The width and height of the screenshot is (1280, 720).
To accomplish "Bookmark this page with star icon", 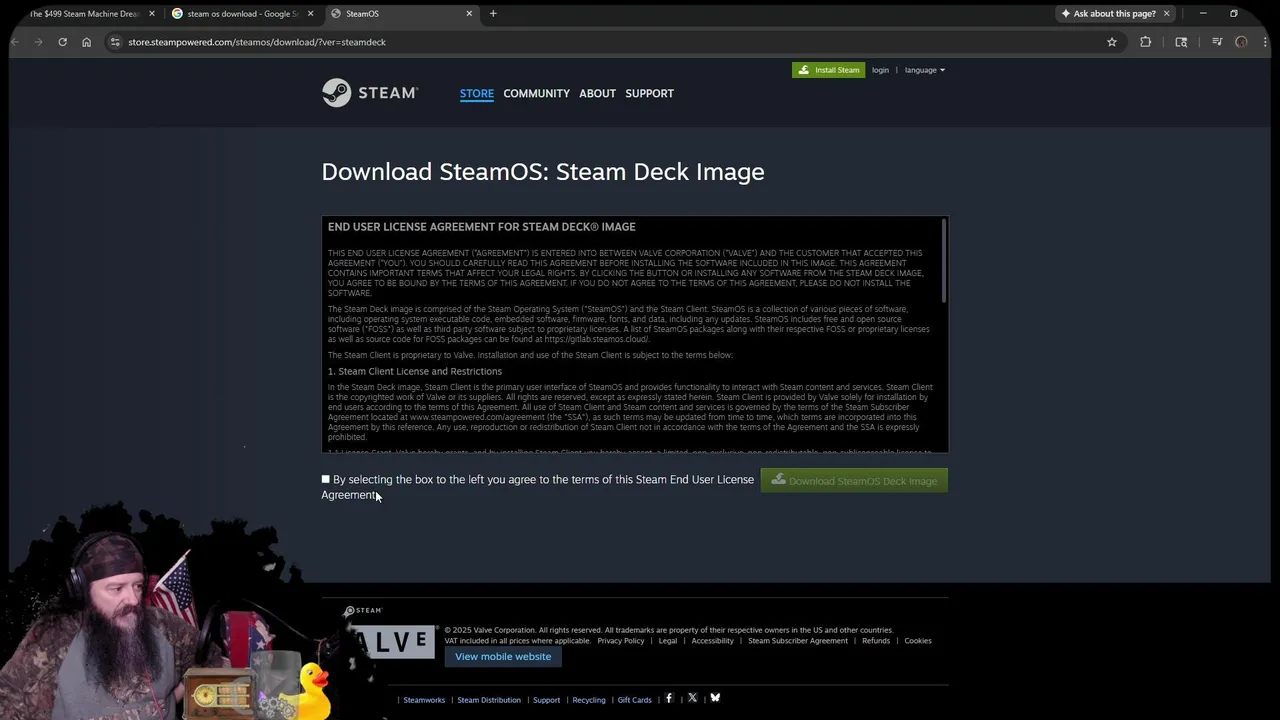I will pyautogui.click(x=1111, y=42).
